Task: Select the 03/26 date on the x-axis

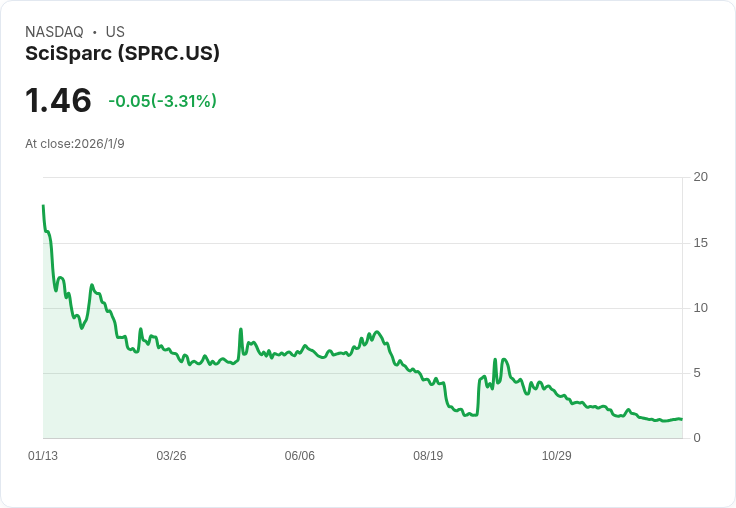Action: coord(171,456)
